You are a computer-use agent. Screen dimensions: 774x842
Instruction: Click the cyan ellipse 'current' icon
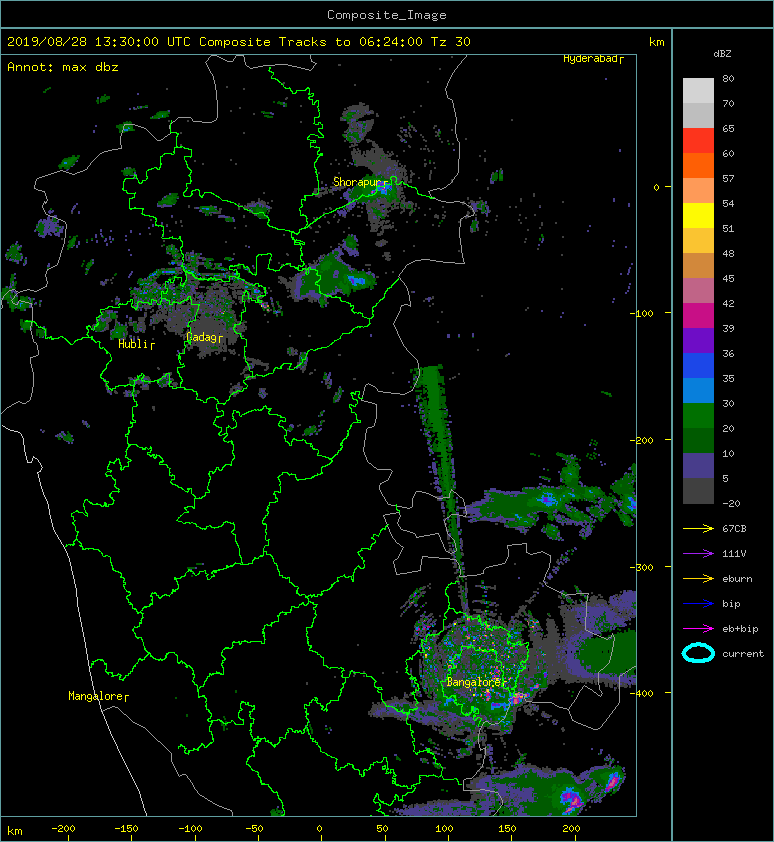(698, 653)
